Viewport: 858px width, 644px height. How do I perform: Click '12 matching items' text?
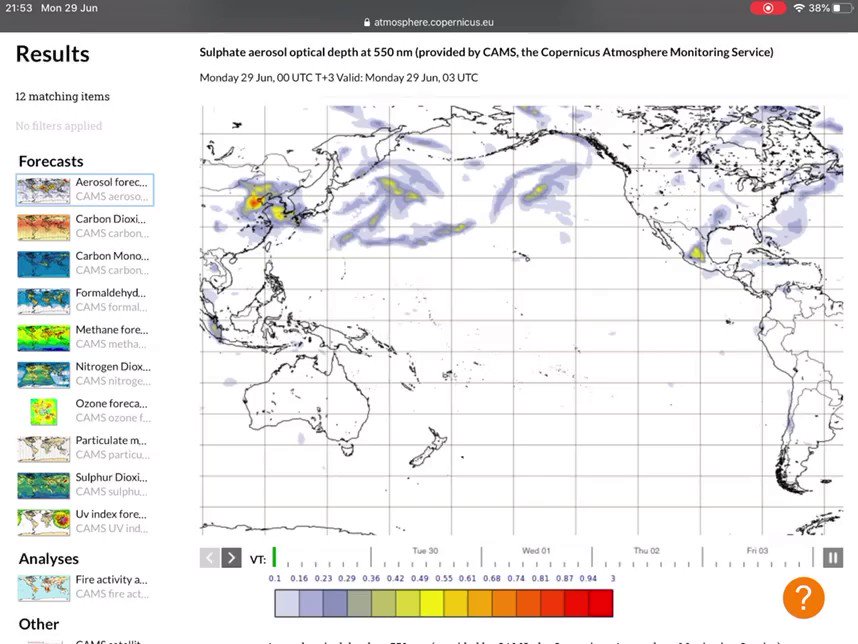62,96
